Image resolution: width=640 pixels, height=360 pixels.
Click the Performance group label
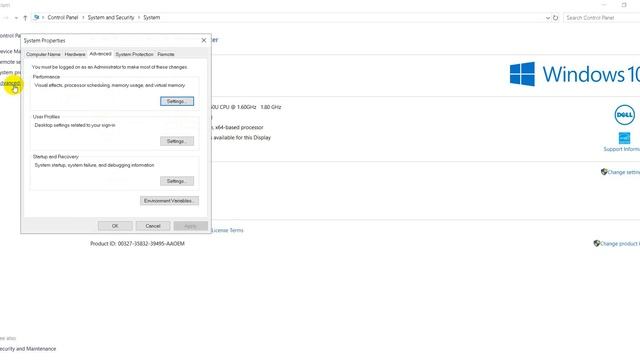pyautogui.click(x=46, y=77)
